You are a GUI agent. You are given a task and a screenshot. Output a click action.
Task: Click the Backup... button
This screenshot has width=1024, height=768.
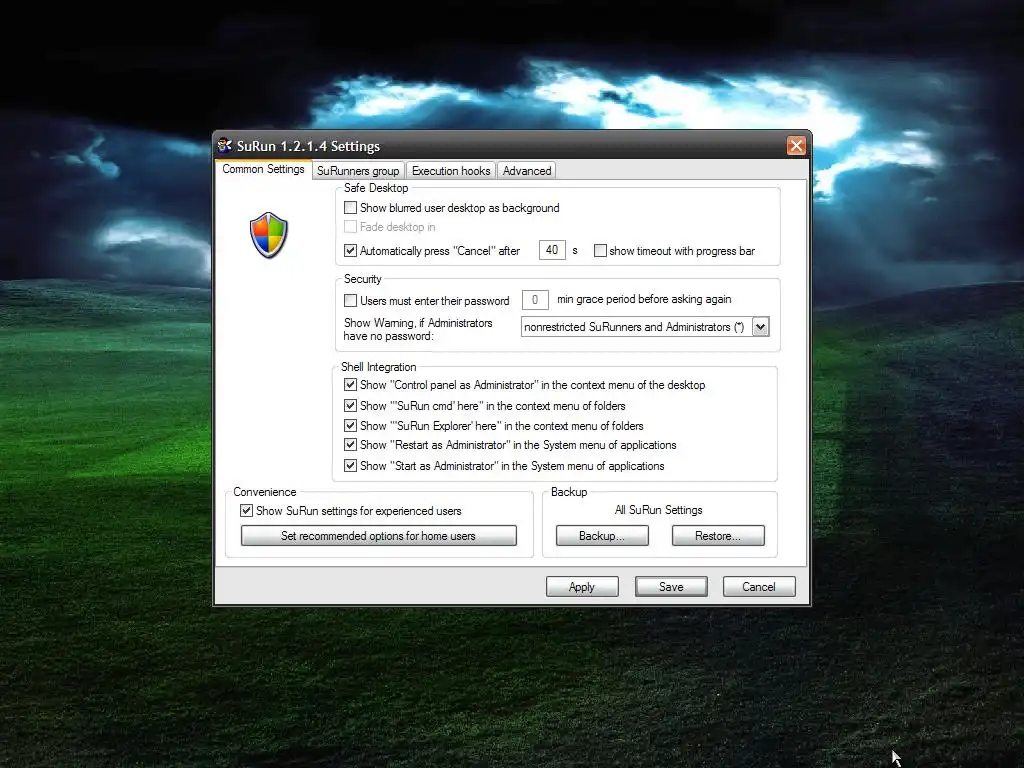[602, 536]
